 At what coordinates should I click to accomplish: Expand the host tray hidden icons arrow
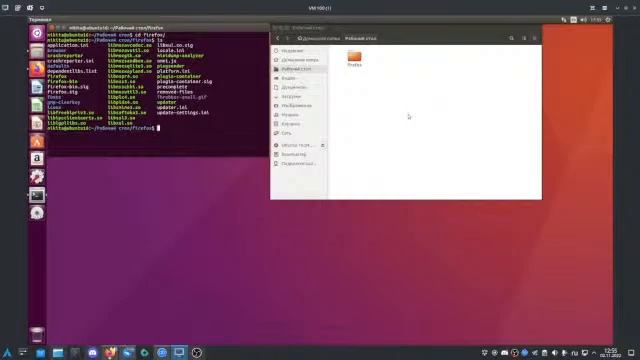[594, 353]
